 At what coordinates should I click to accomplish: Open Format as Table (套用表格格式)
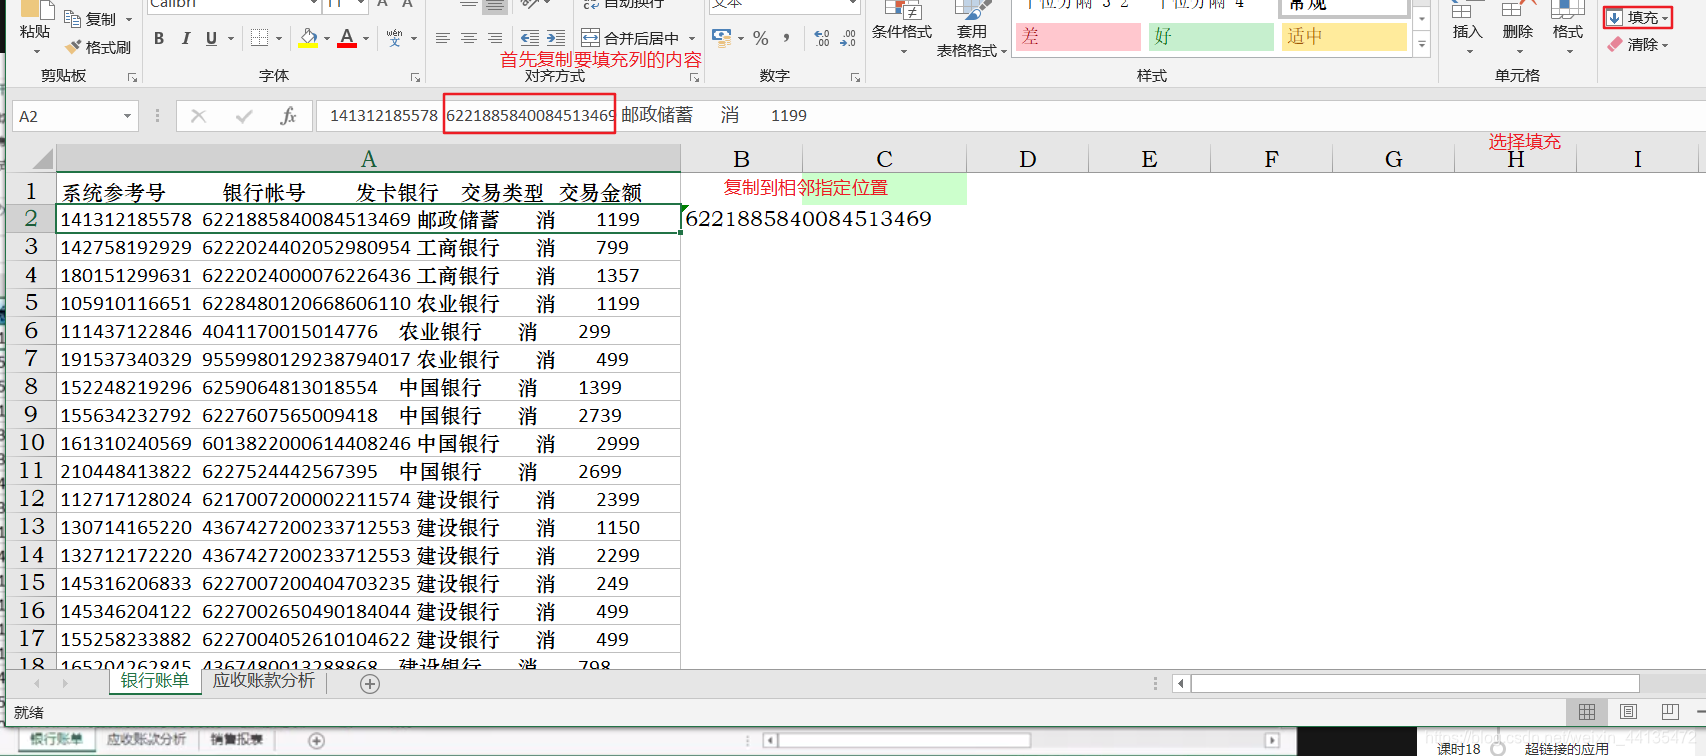[971, 30]
